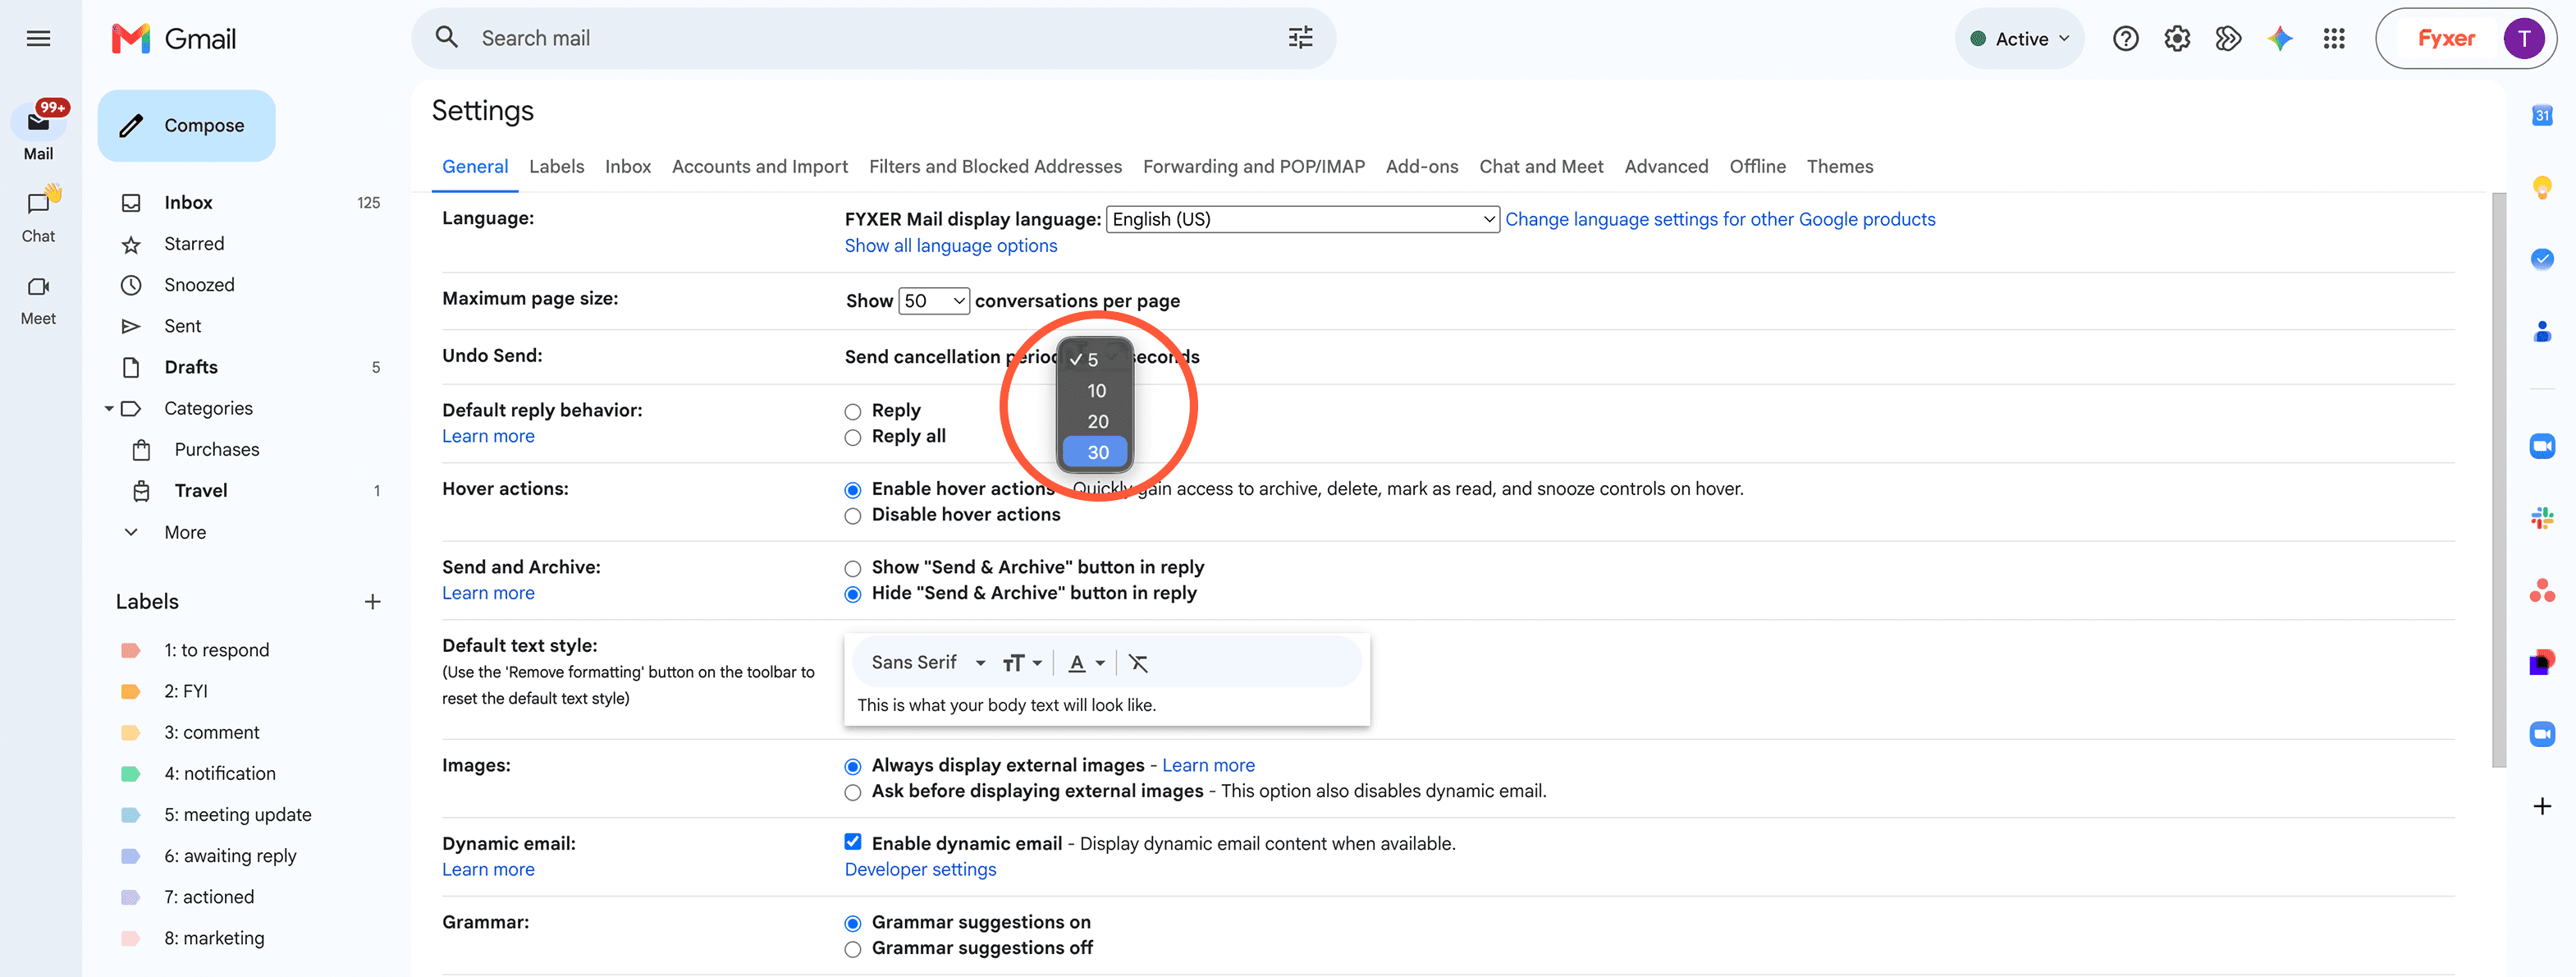Click the search options filter icon
Image resolution: width=2576 pixels, height=977 pixels.
[1300, 38]
